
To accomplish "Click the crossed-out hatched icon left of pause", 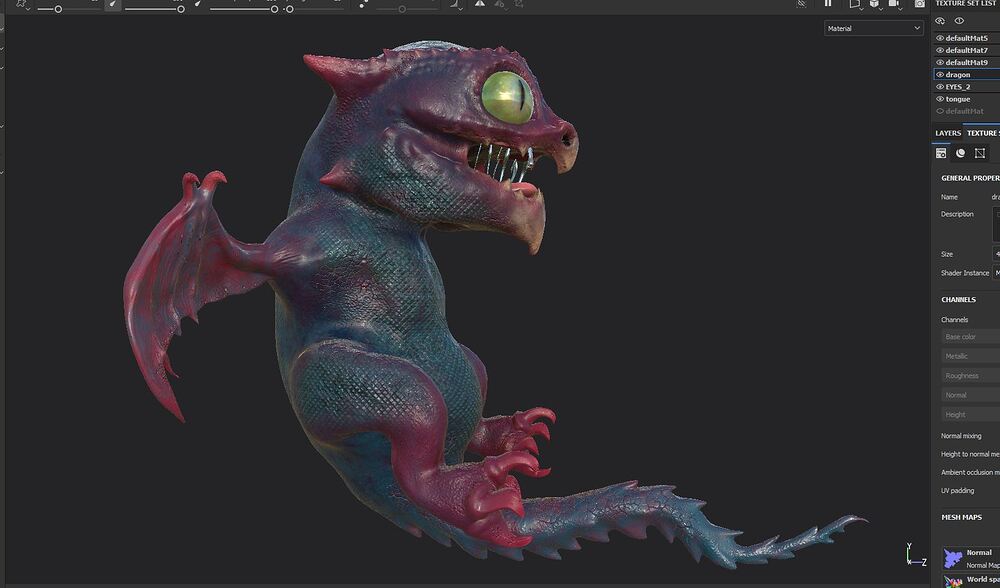I will click(802, 4).
